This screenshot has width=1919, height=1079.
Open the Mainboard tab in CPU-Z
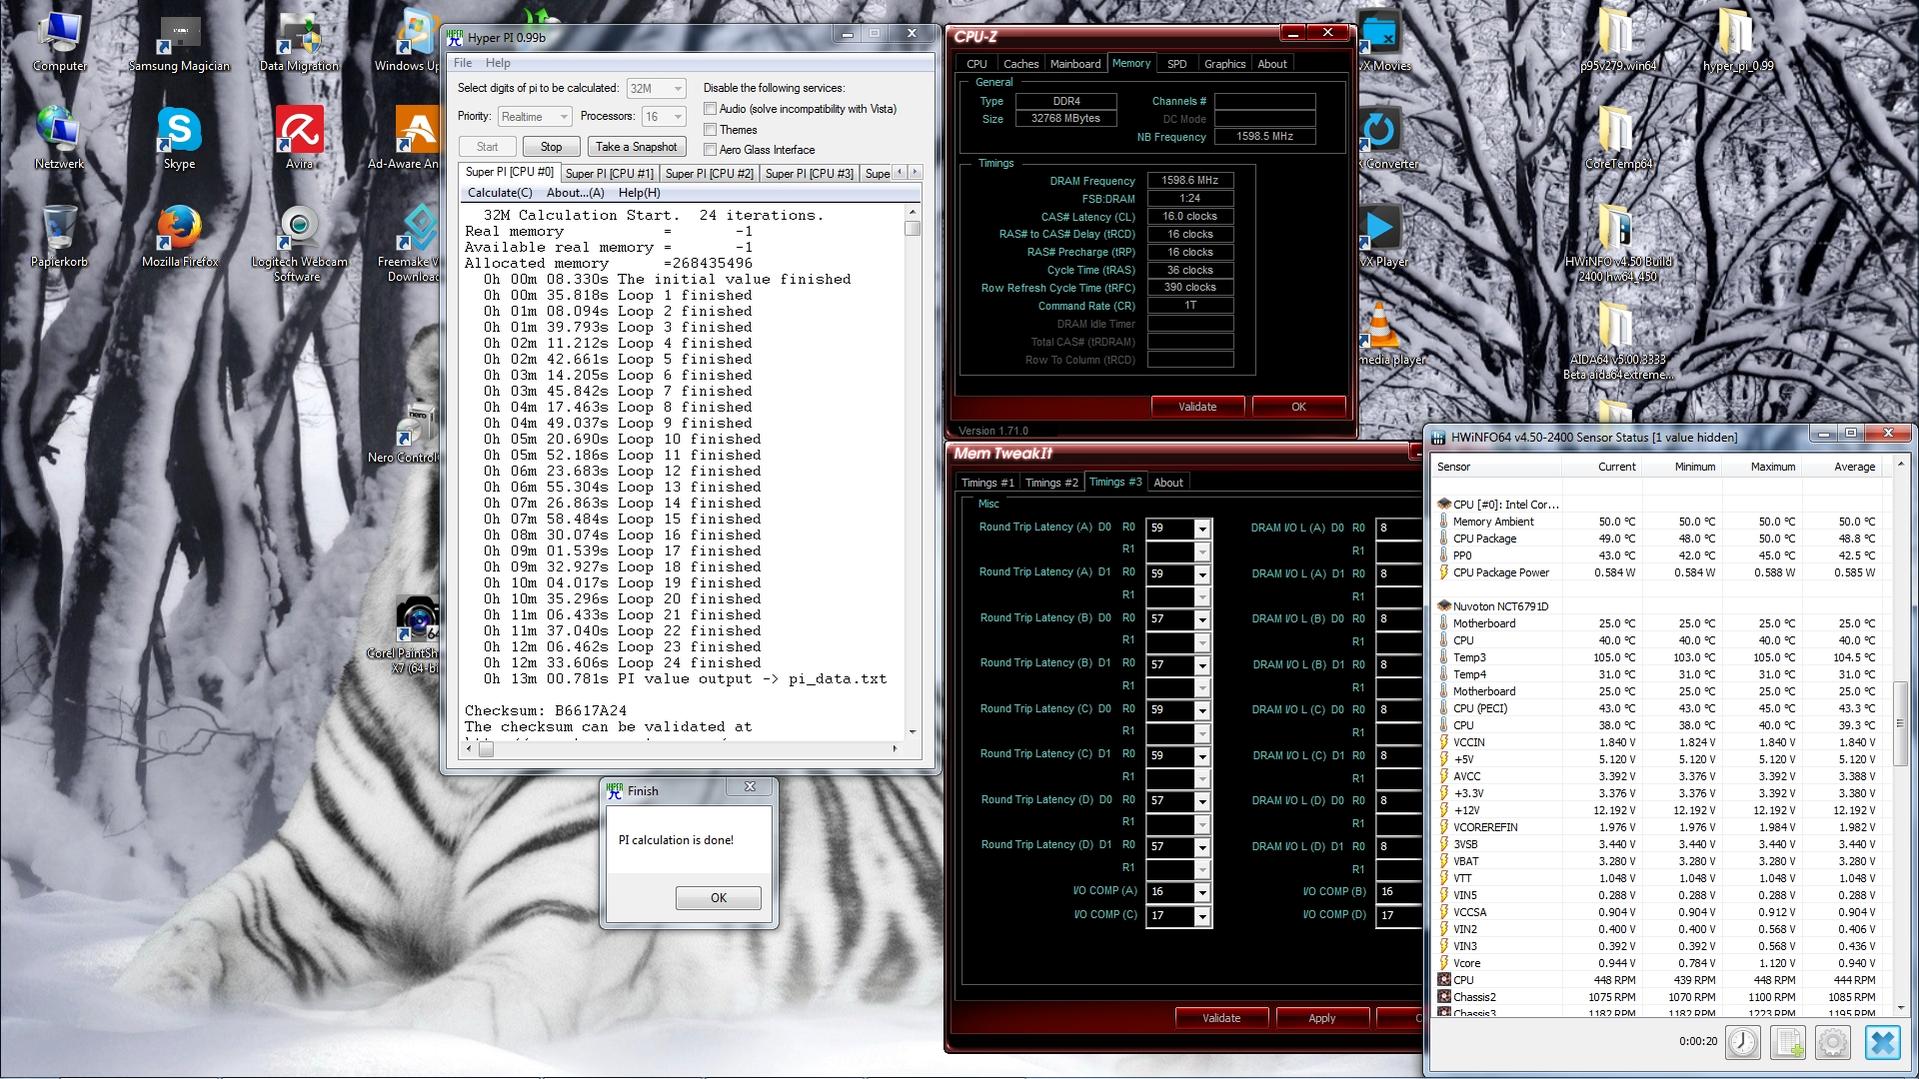[1075, 64]
